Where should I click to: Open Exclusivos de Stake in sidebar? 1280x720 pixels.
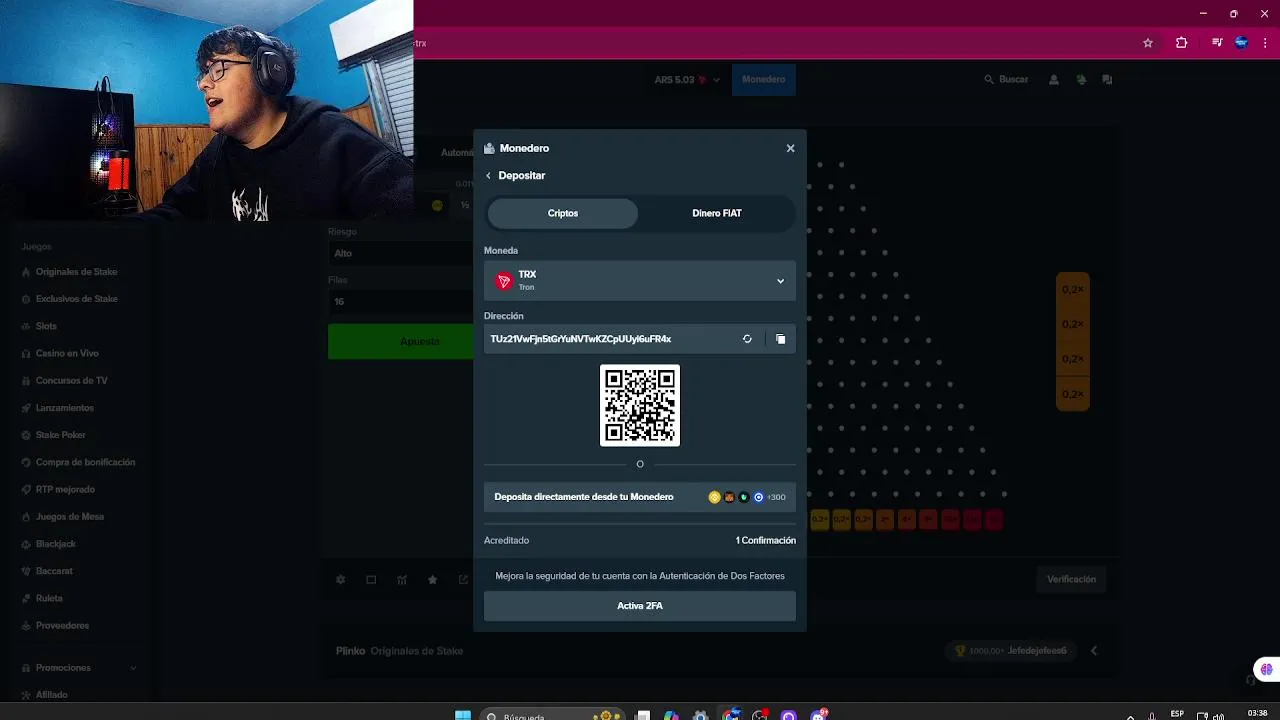click(x=76, y=299)
